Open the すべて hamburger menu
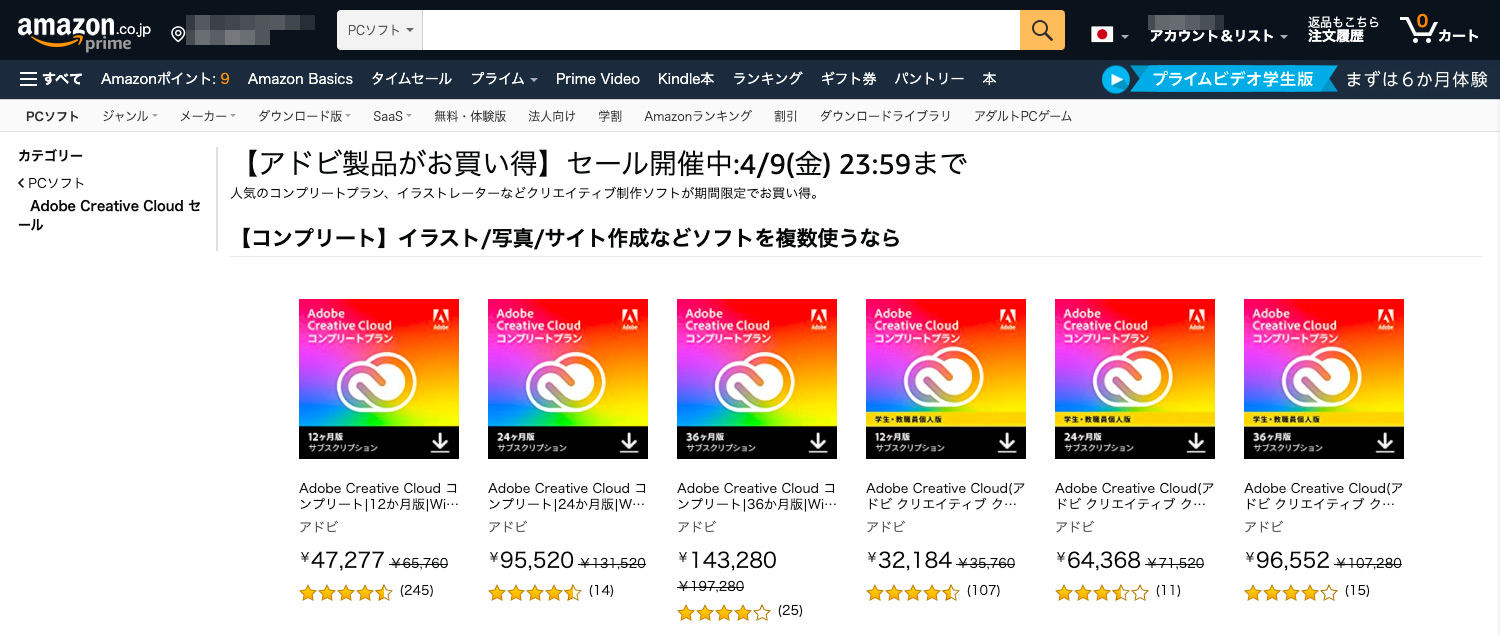1500x636 pixels. [x=51, y=79]
